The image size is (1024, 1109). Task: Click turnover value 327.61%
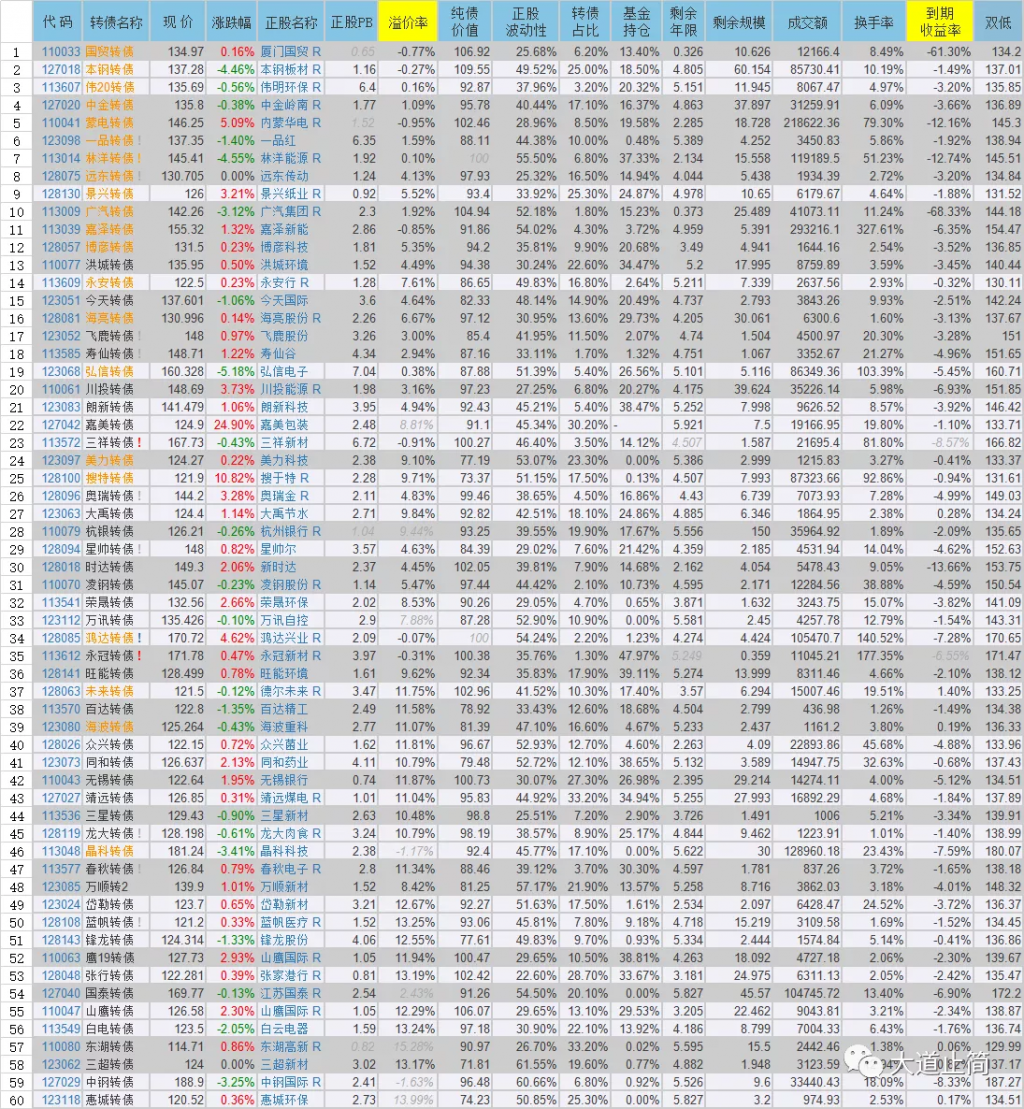(x=879, y=229)
